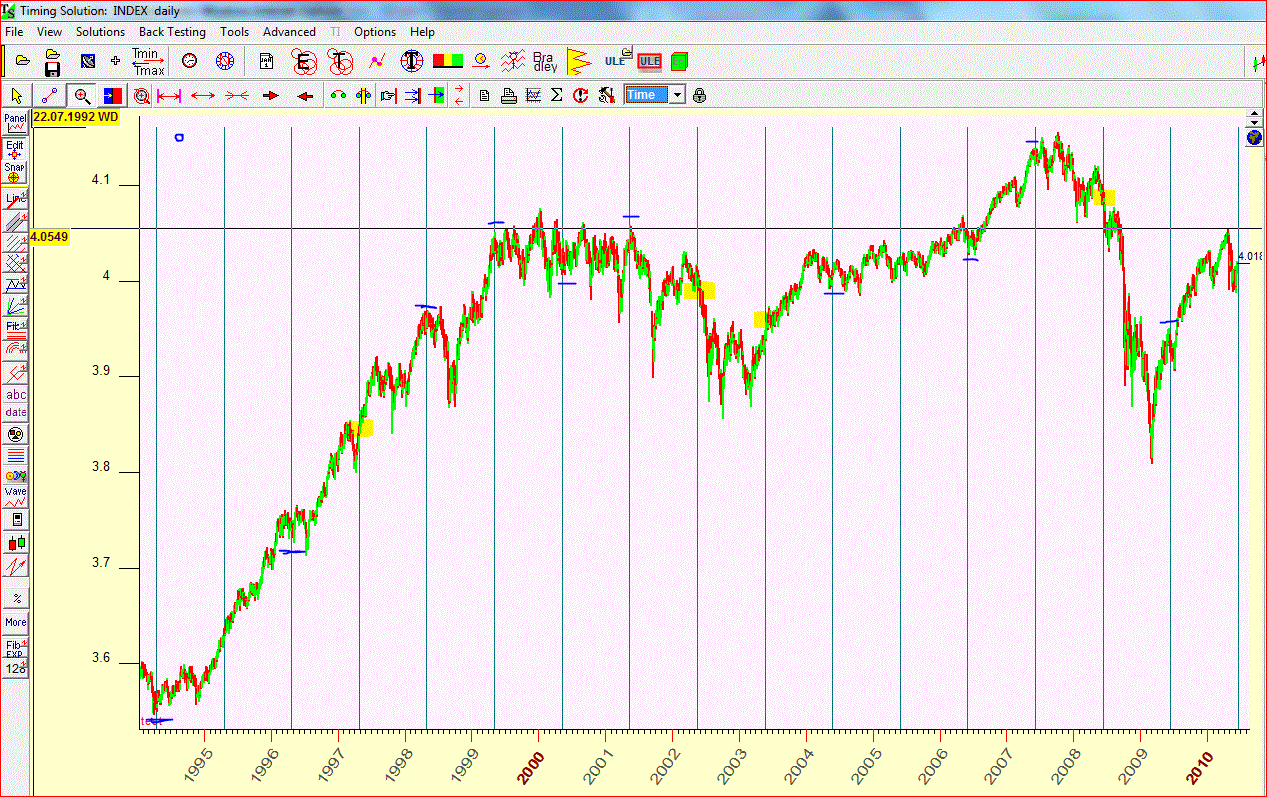Click the More button in sidebar
This screenshot has width=1267, height=797.
15,622
